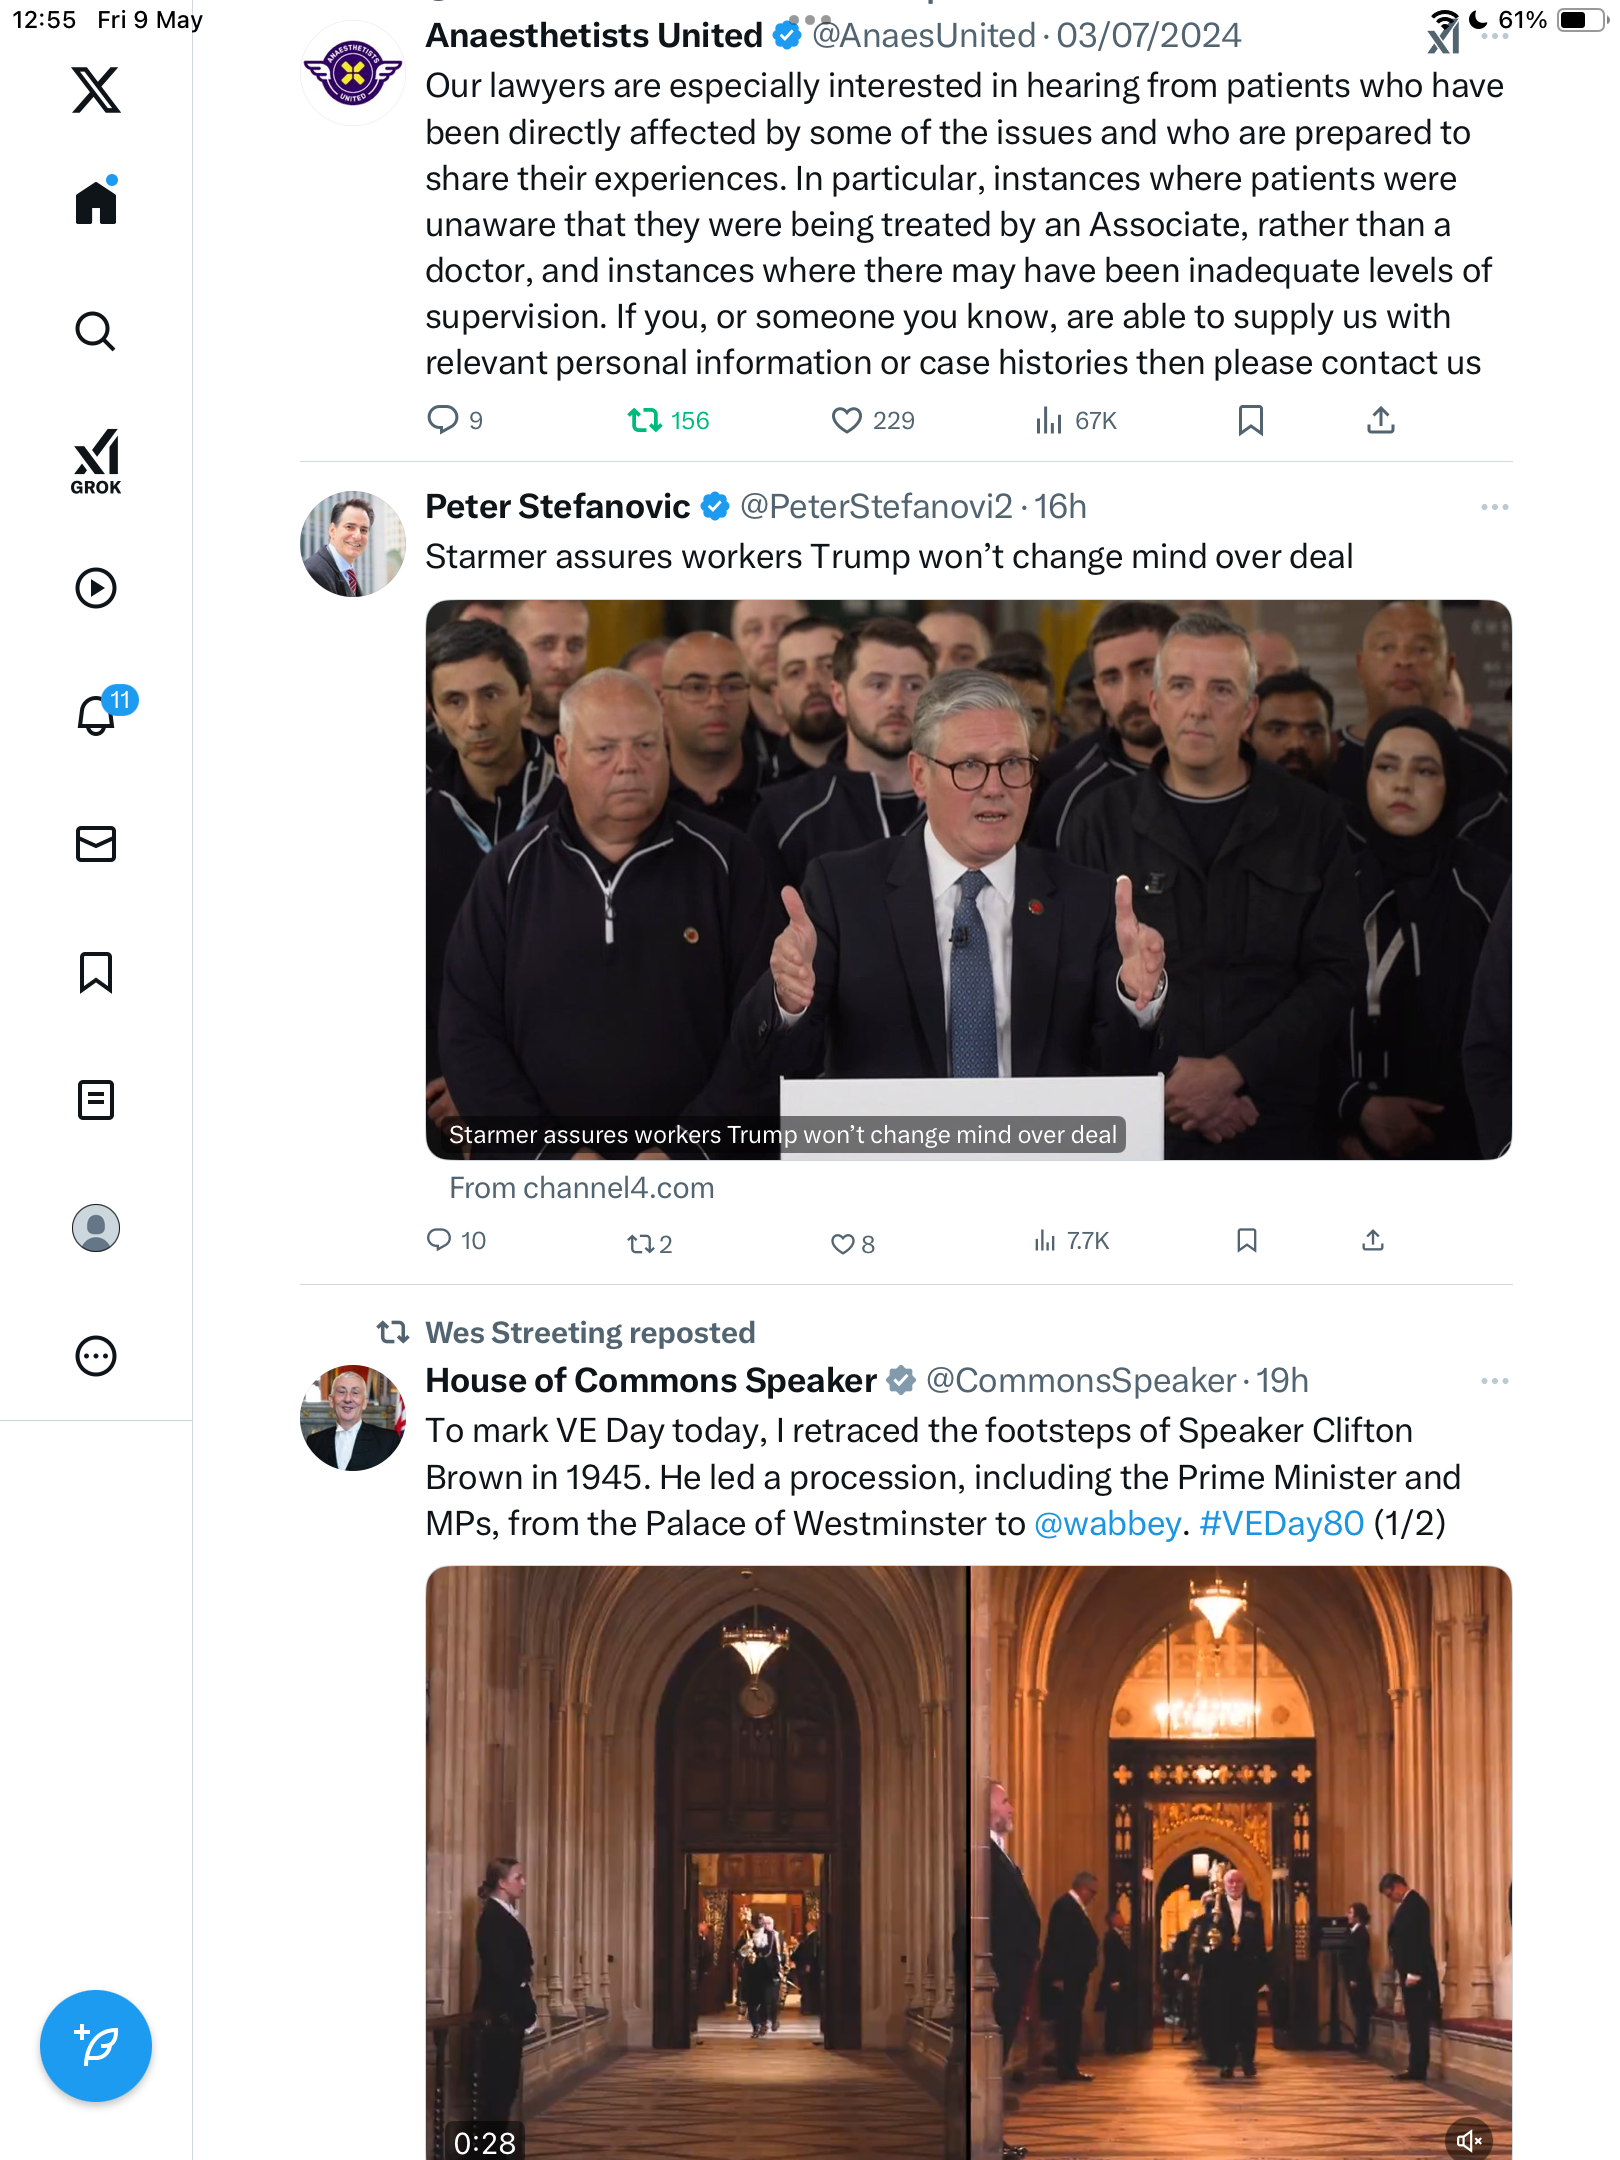The width and height of the screenshot is (1620, 2160).
Task: Open the sidebar Bookmarks page
Action: click(x=96, y=972)
